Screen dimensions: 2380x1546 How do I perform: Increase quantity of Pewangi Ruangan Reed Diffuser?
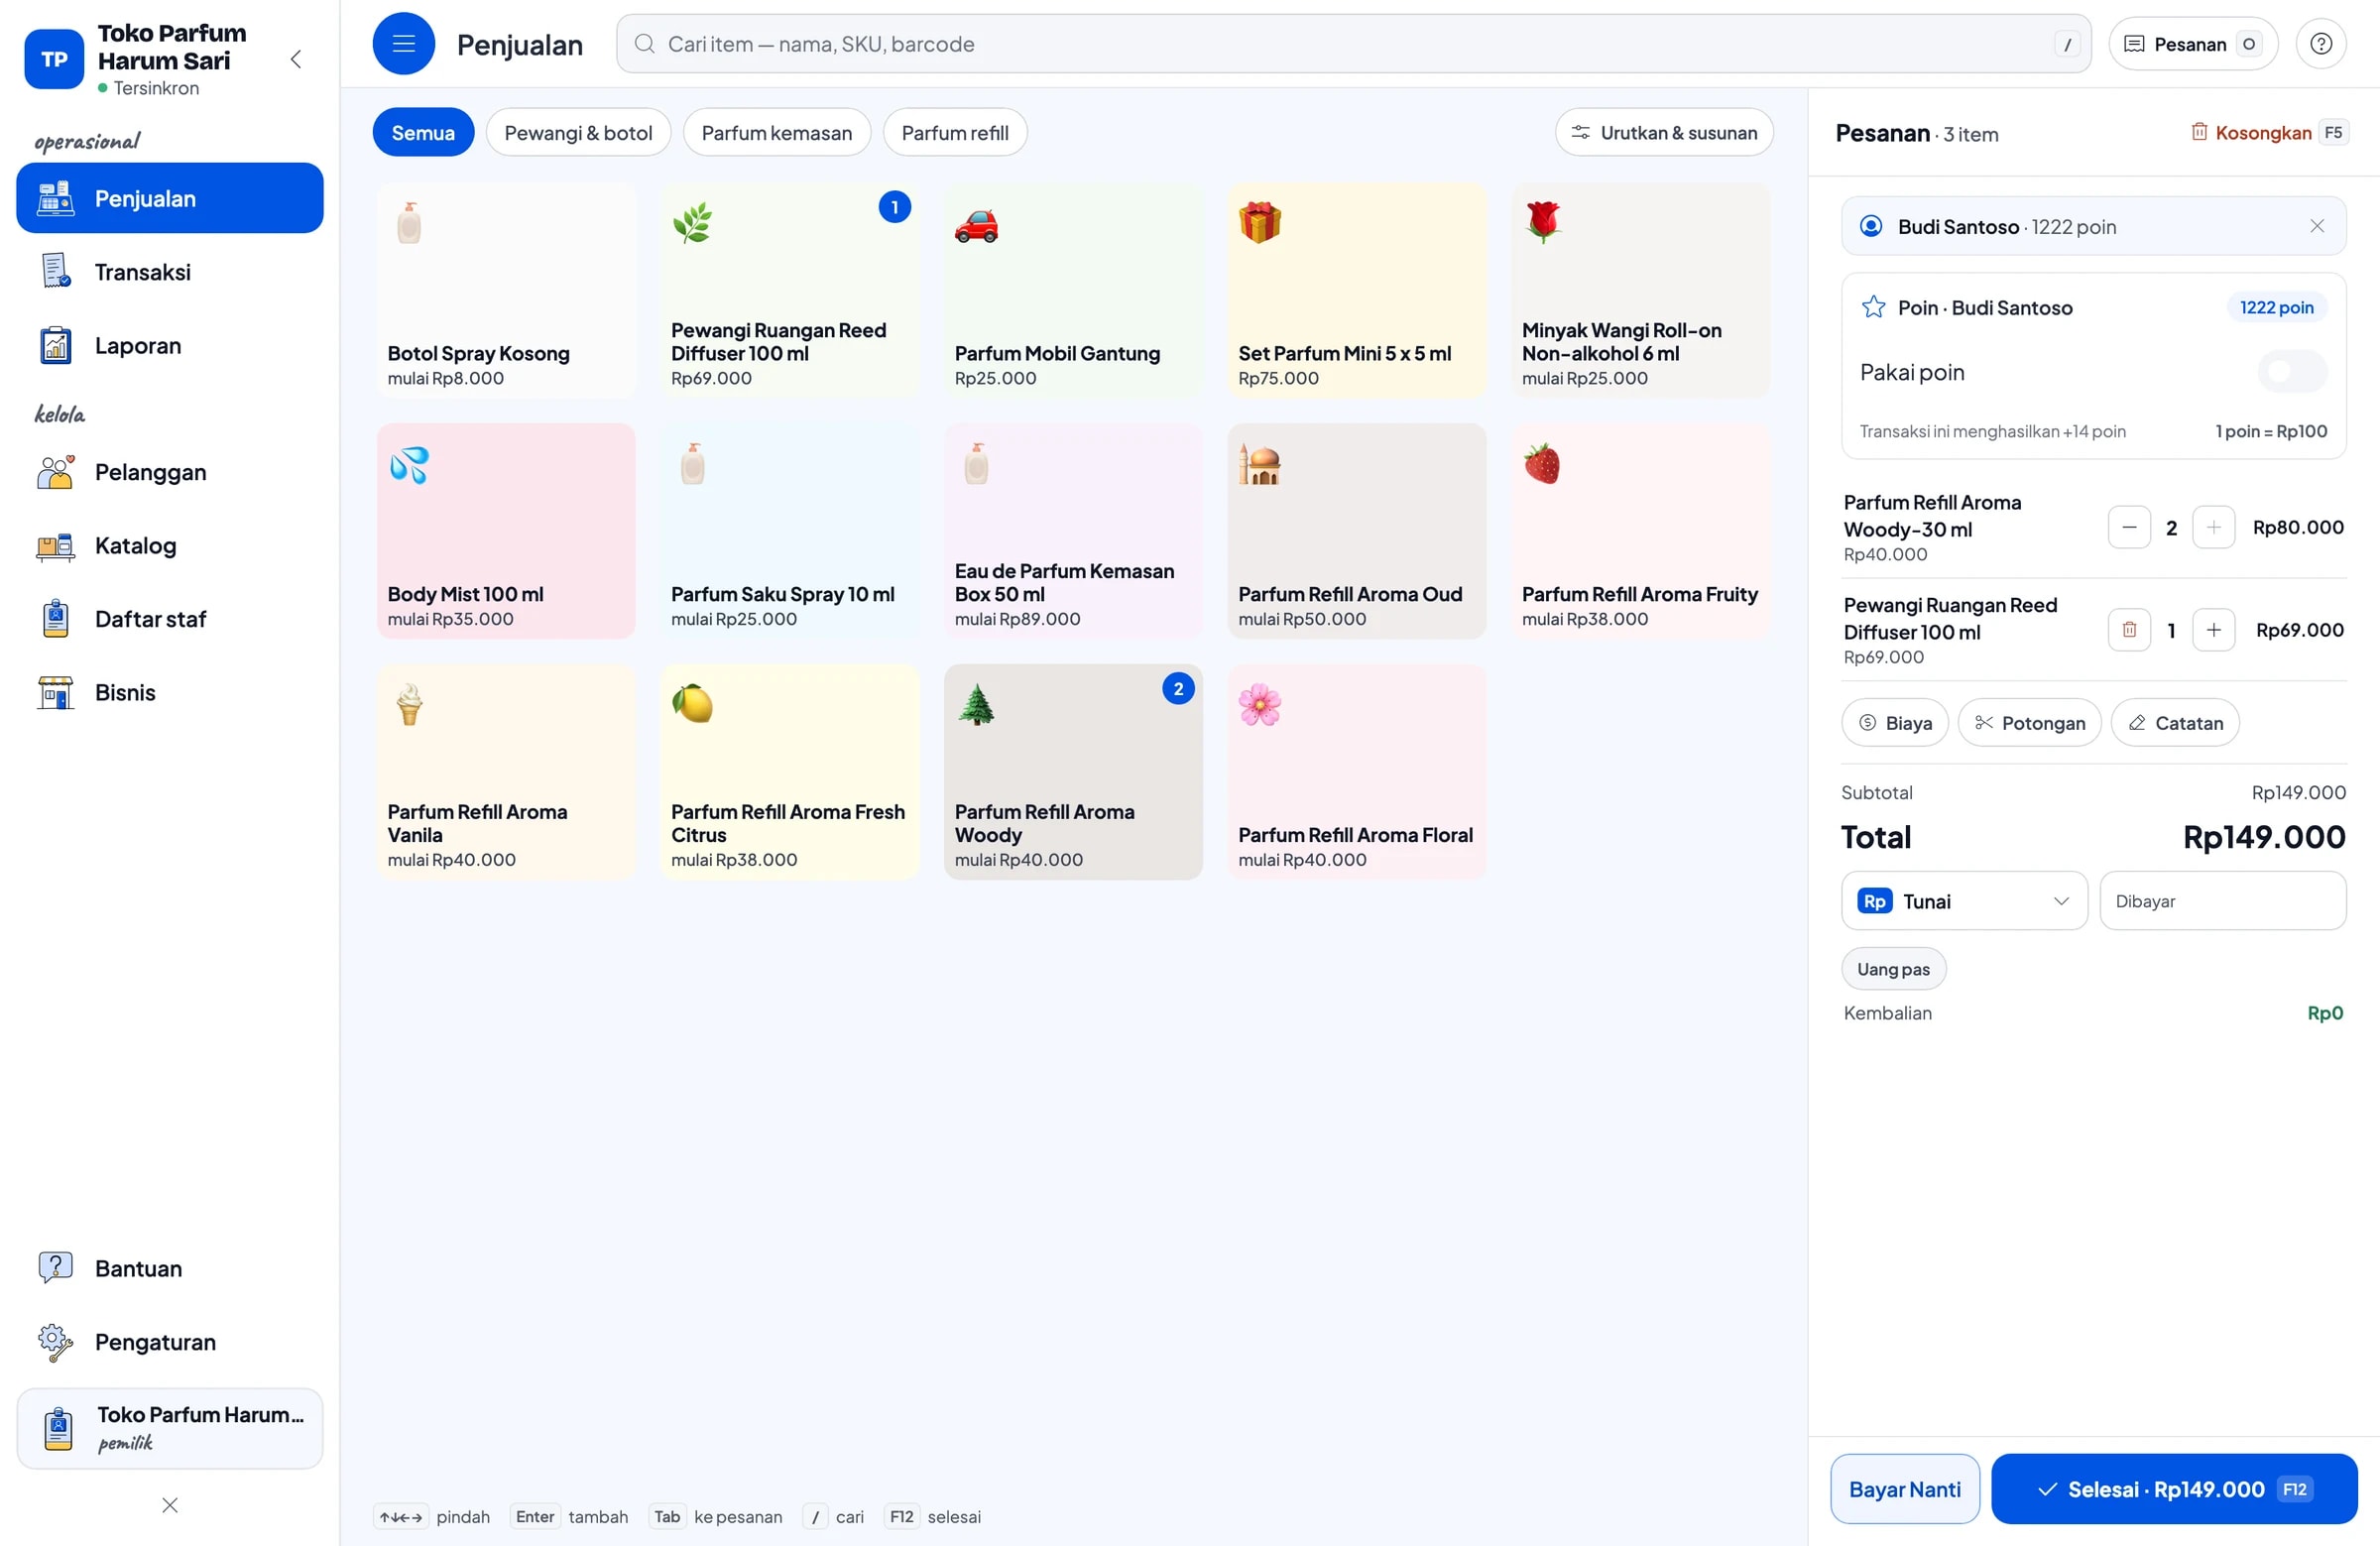point(2213,630)
